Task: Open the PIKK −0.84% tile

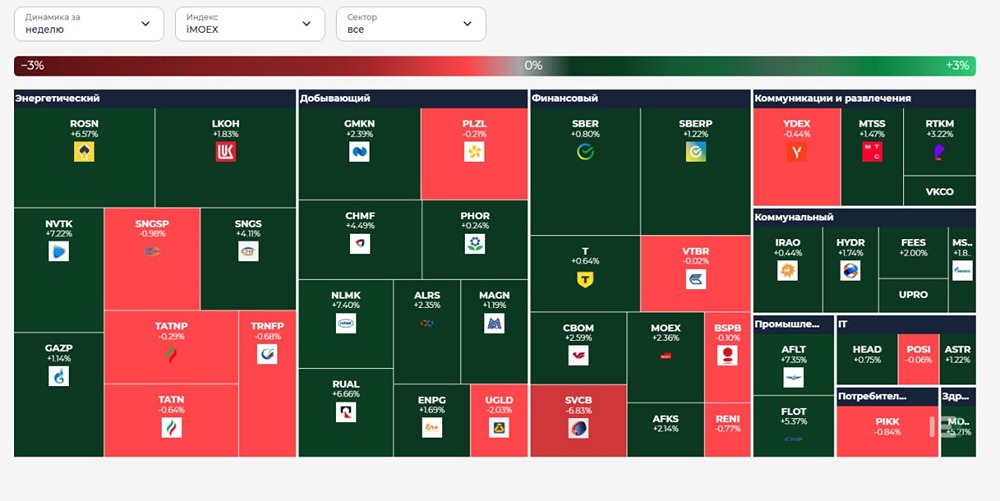Action: click(887, 432)
